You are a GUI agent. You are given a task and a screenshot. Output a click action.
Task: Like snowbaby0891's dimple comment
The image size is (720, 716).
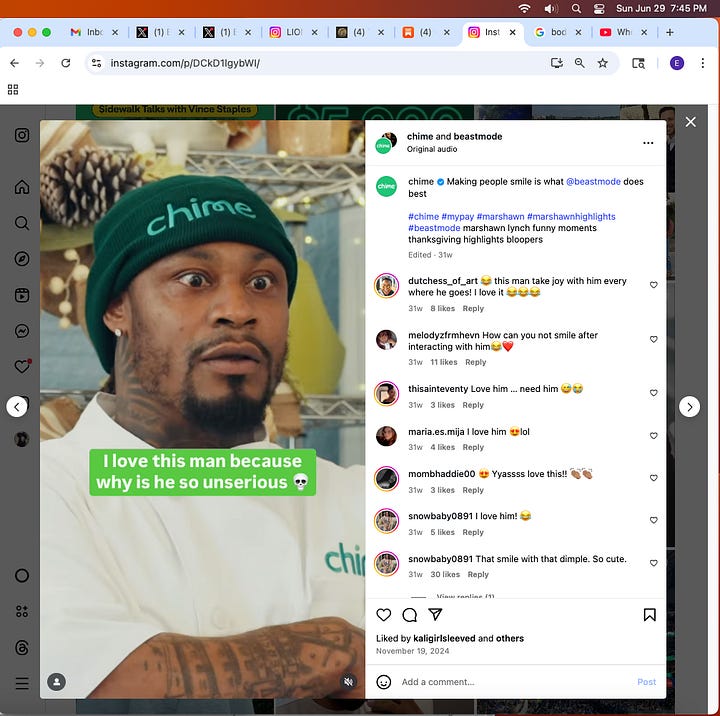coord(653,563)
